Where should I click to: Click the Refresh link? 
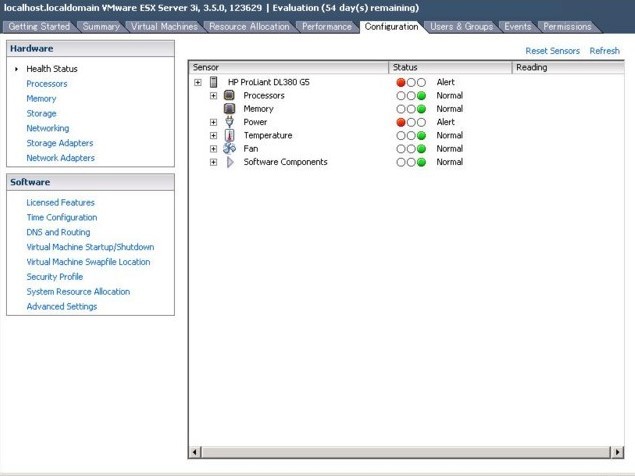[604, 51]
